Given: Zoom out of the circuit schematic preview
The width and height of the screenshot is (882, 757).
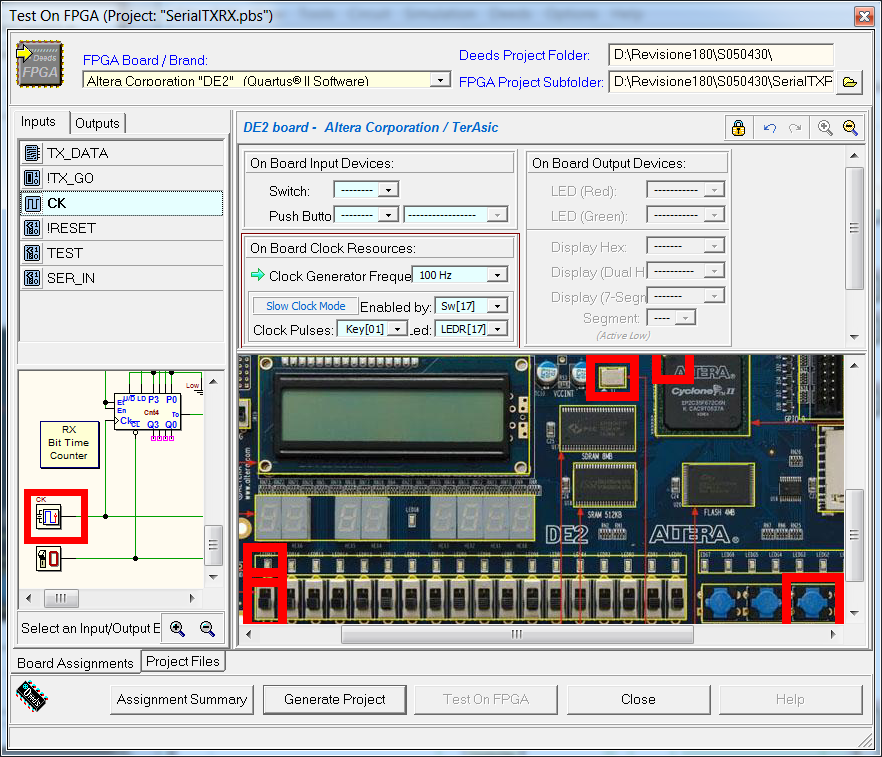Looking at the screenshot, I should 207,628.
